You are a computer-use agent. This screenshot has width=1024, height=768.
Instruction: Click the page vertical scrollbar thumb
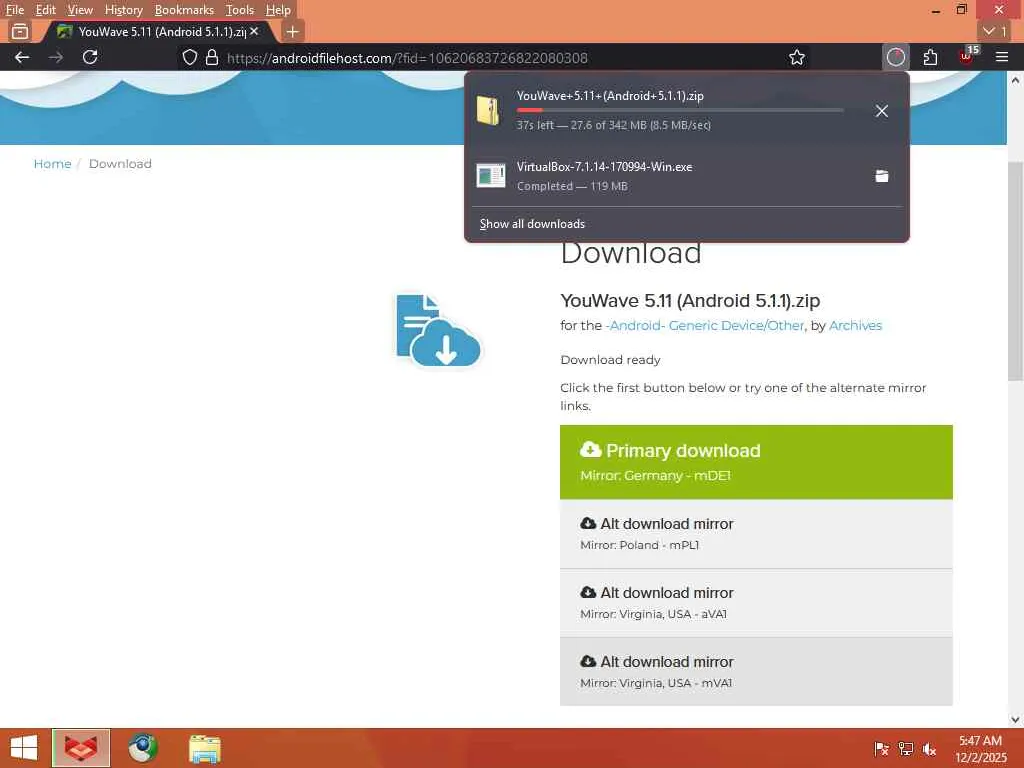pos(1015,271)
